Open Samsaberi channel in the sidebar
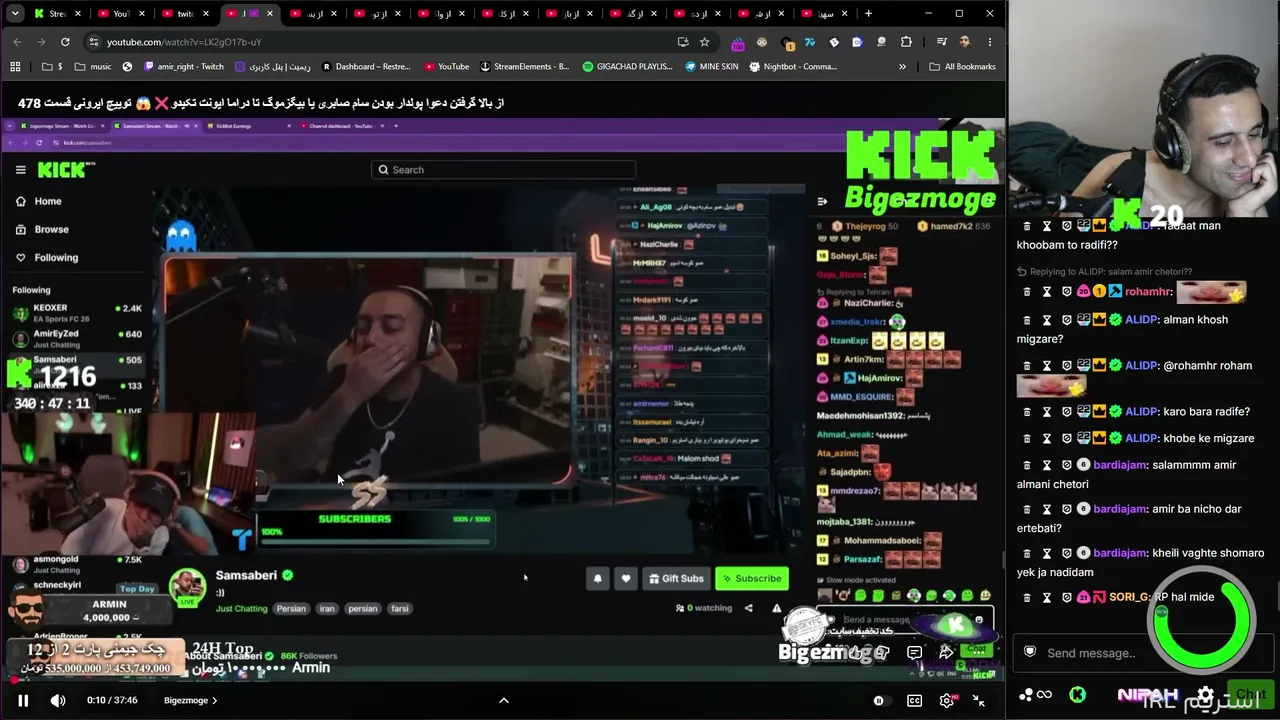The image size is (1280, 720). (78, 362)
